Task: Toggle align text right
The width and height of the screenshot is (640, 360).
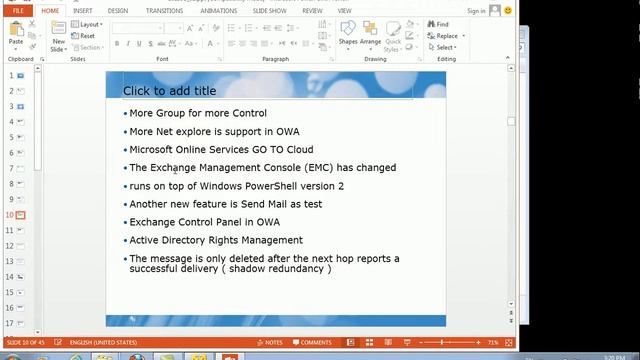Action: [253, 44]
